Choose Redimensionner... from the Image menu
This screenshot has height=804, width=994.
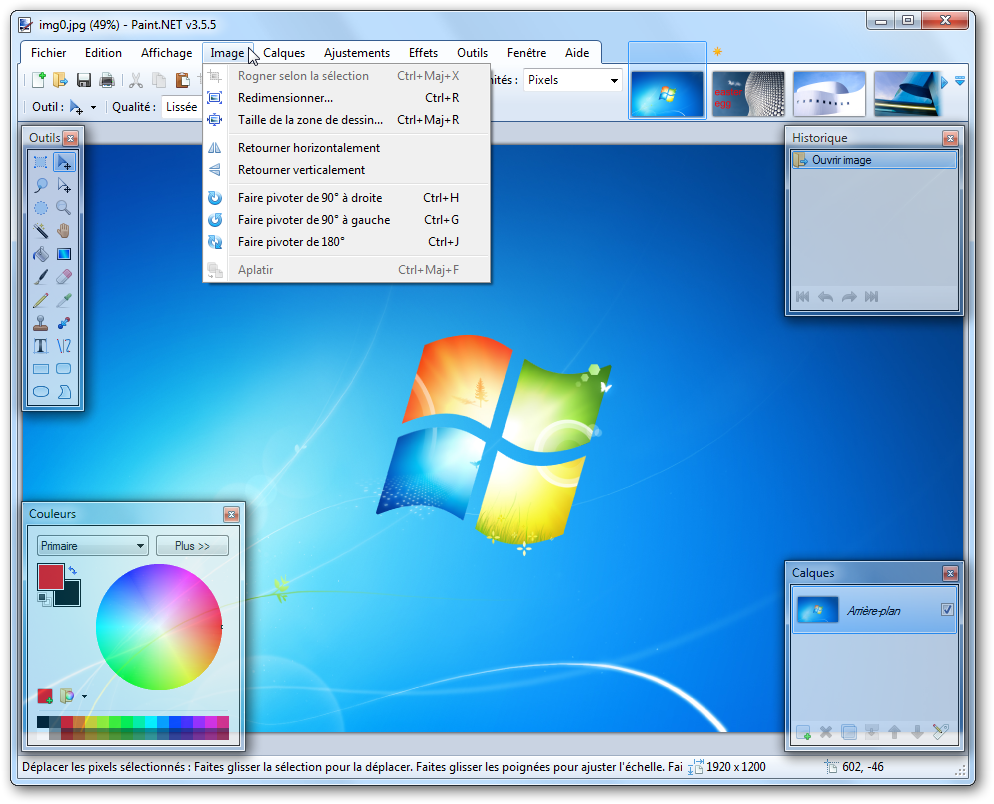[x=285, y=98]
